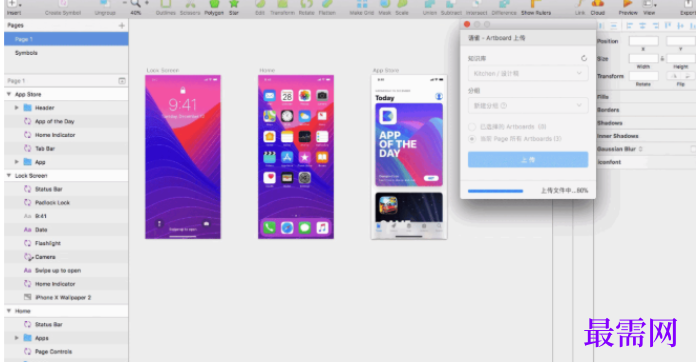Click the blue upload button

click(x=528, y=159)
